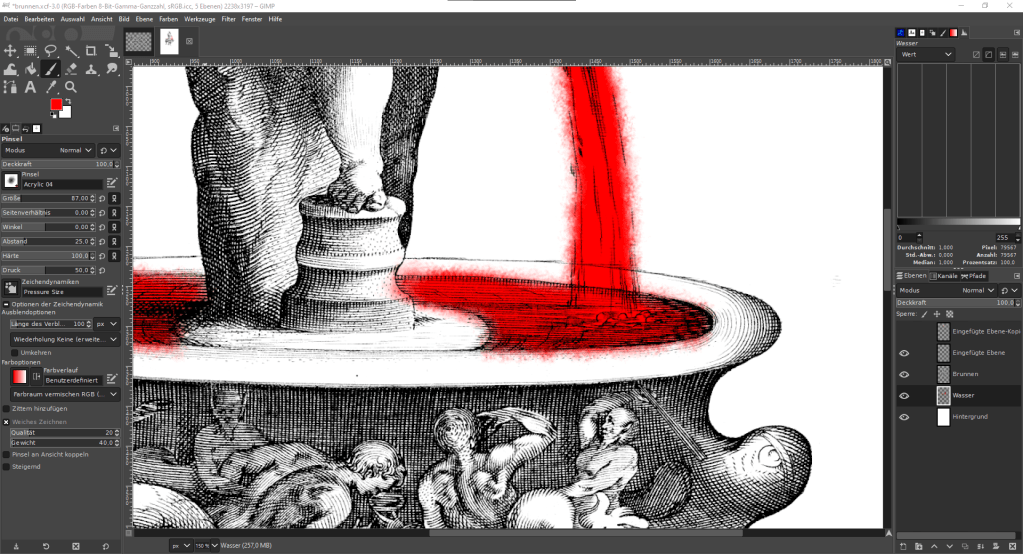Pick the Crop tool
1023x554 pixels.
click(91, 50)
